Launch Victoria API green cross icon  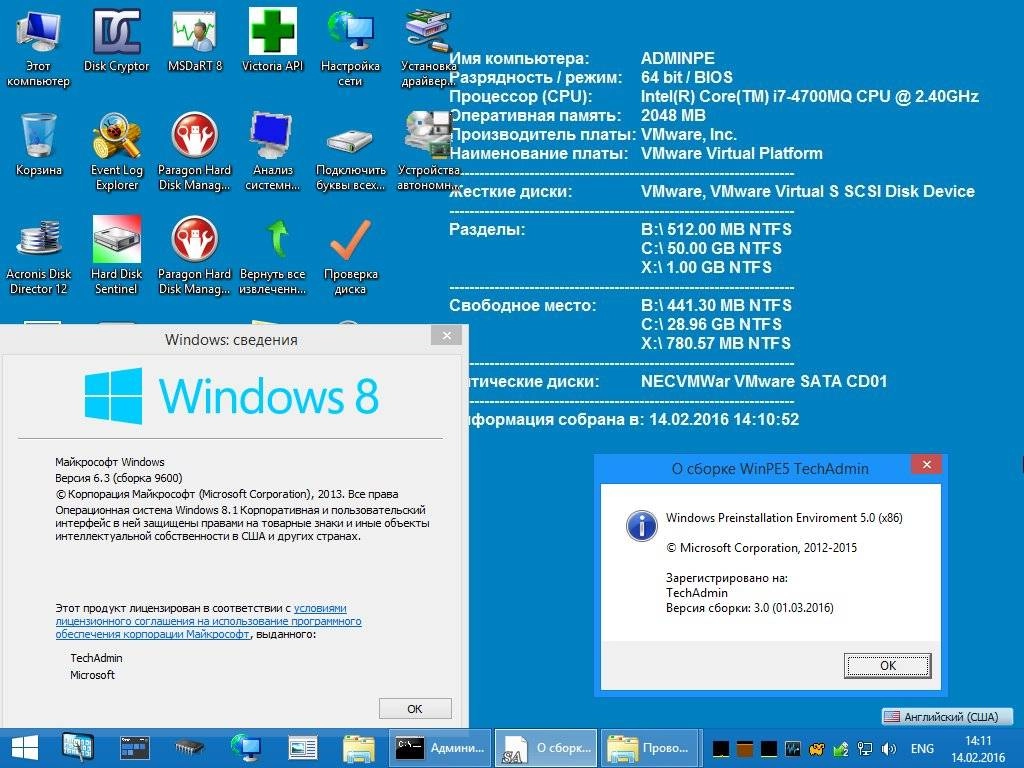272,40
